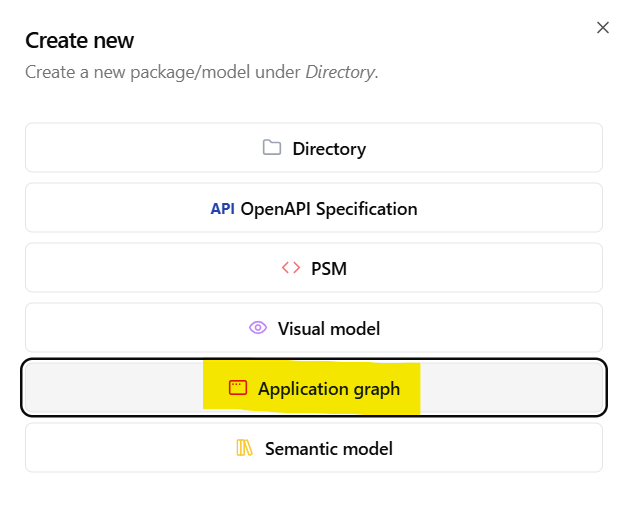The image size is (630, 517).
Task: Click the "OpenAPI Specification" label text
Action: 328,209
